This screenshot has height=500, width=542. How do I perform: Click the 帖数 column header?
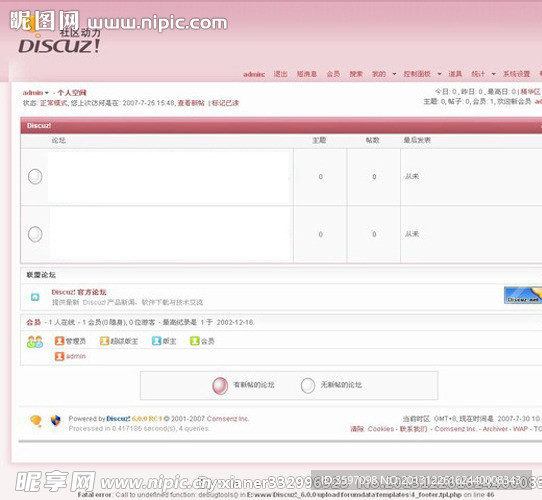click(373, 140)
